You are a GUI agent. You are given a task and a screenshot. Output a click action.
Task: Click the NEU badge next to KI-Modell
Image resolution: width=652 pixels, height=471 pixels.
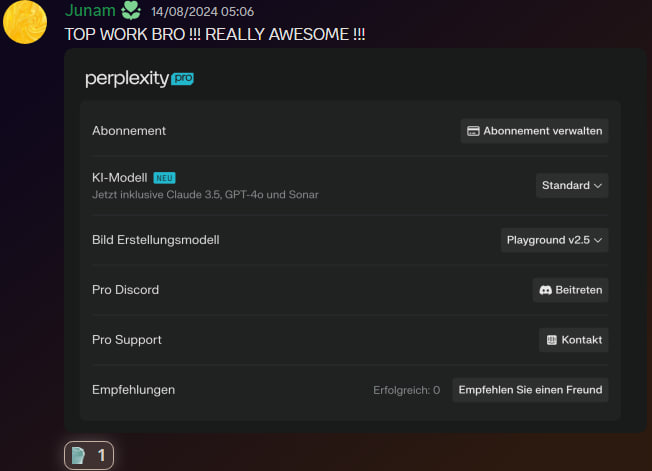pos(164,177)
